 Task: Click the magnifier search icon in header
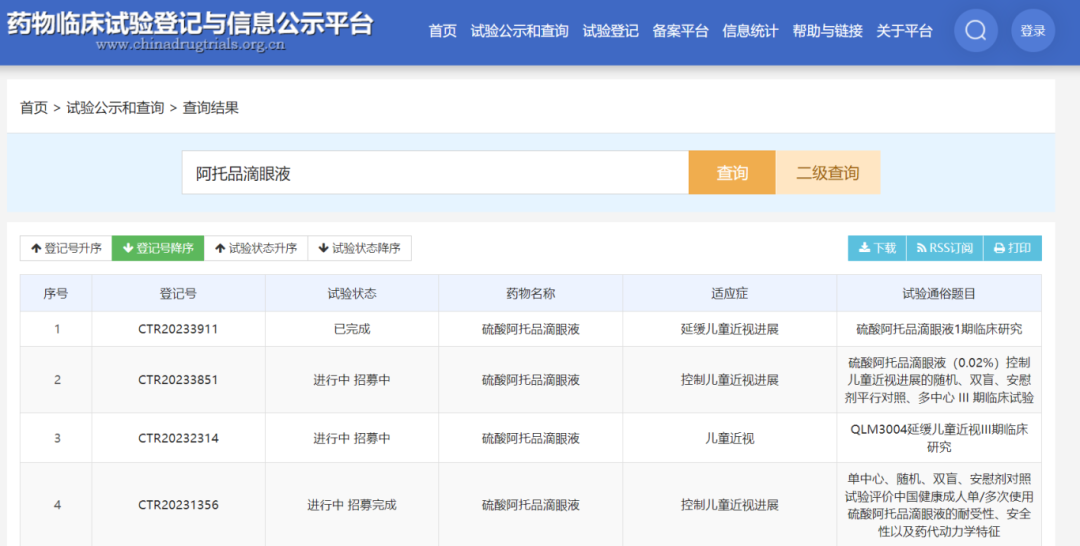975,30
